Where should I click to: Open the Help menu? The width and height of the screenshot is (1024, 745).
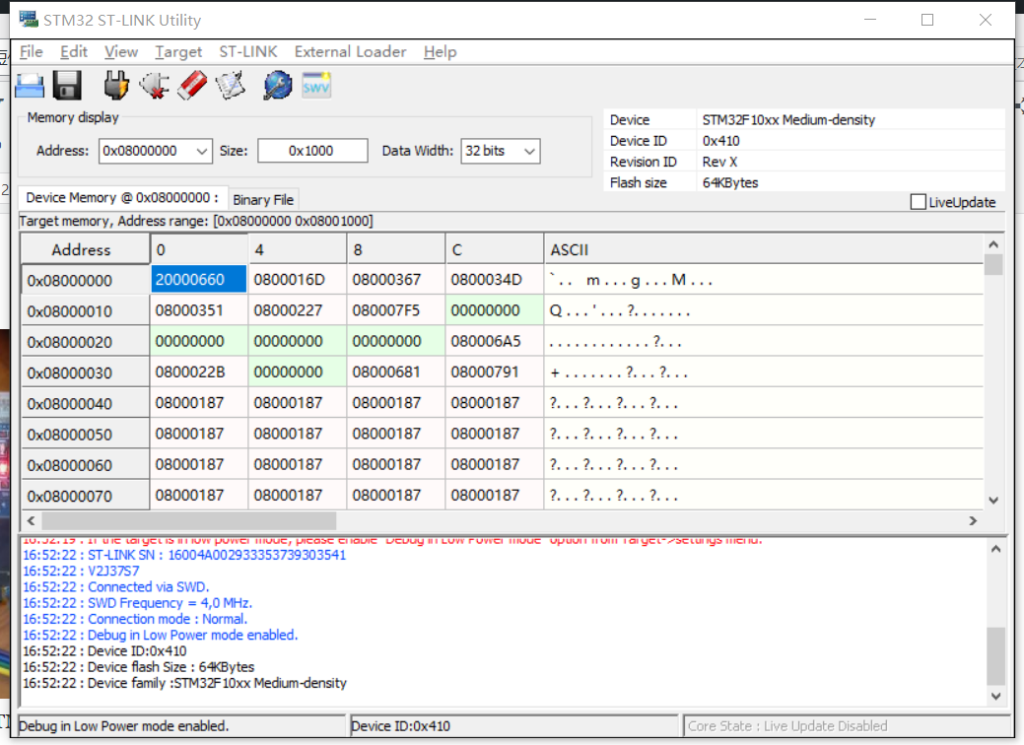[440, 52]
